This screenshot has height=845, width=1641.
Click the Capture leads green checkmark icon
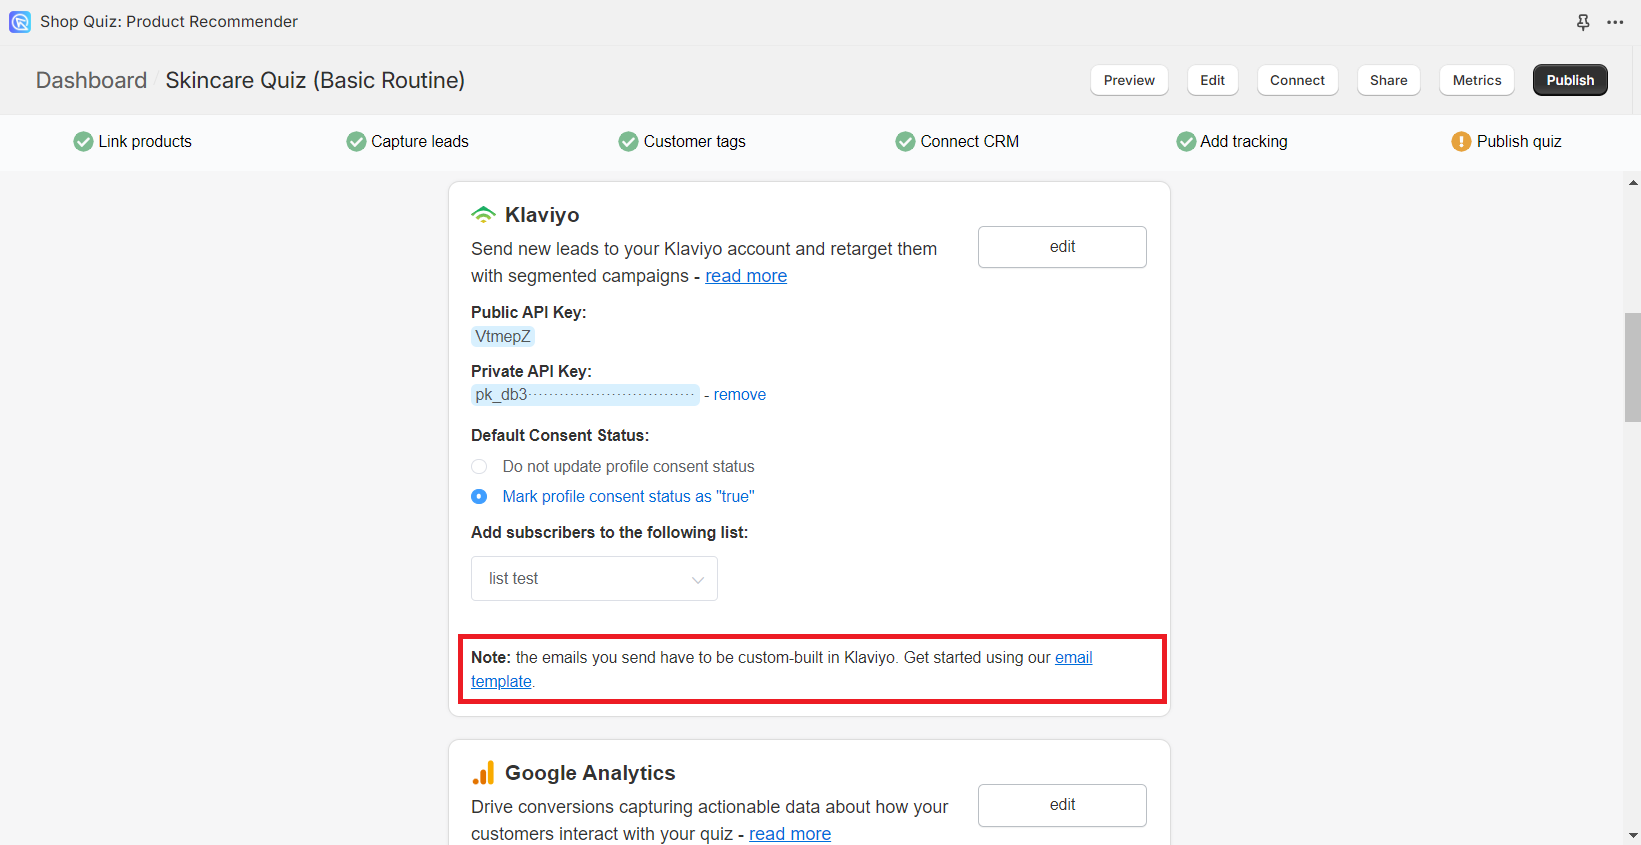[x=356, y=142]
